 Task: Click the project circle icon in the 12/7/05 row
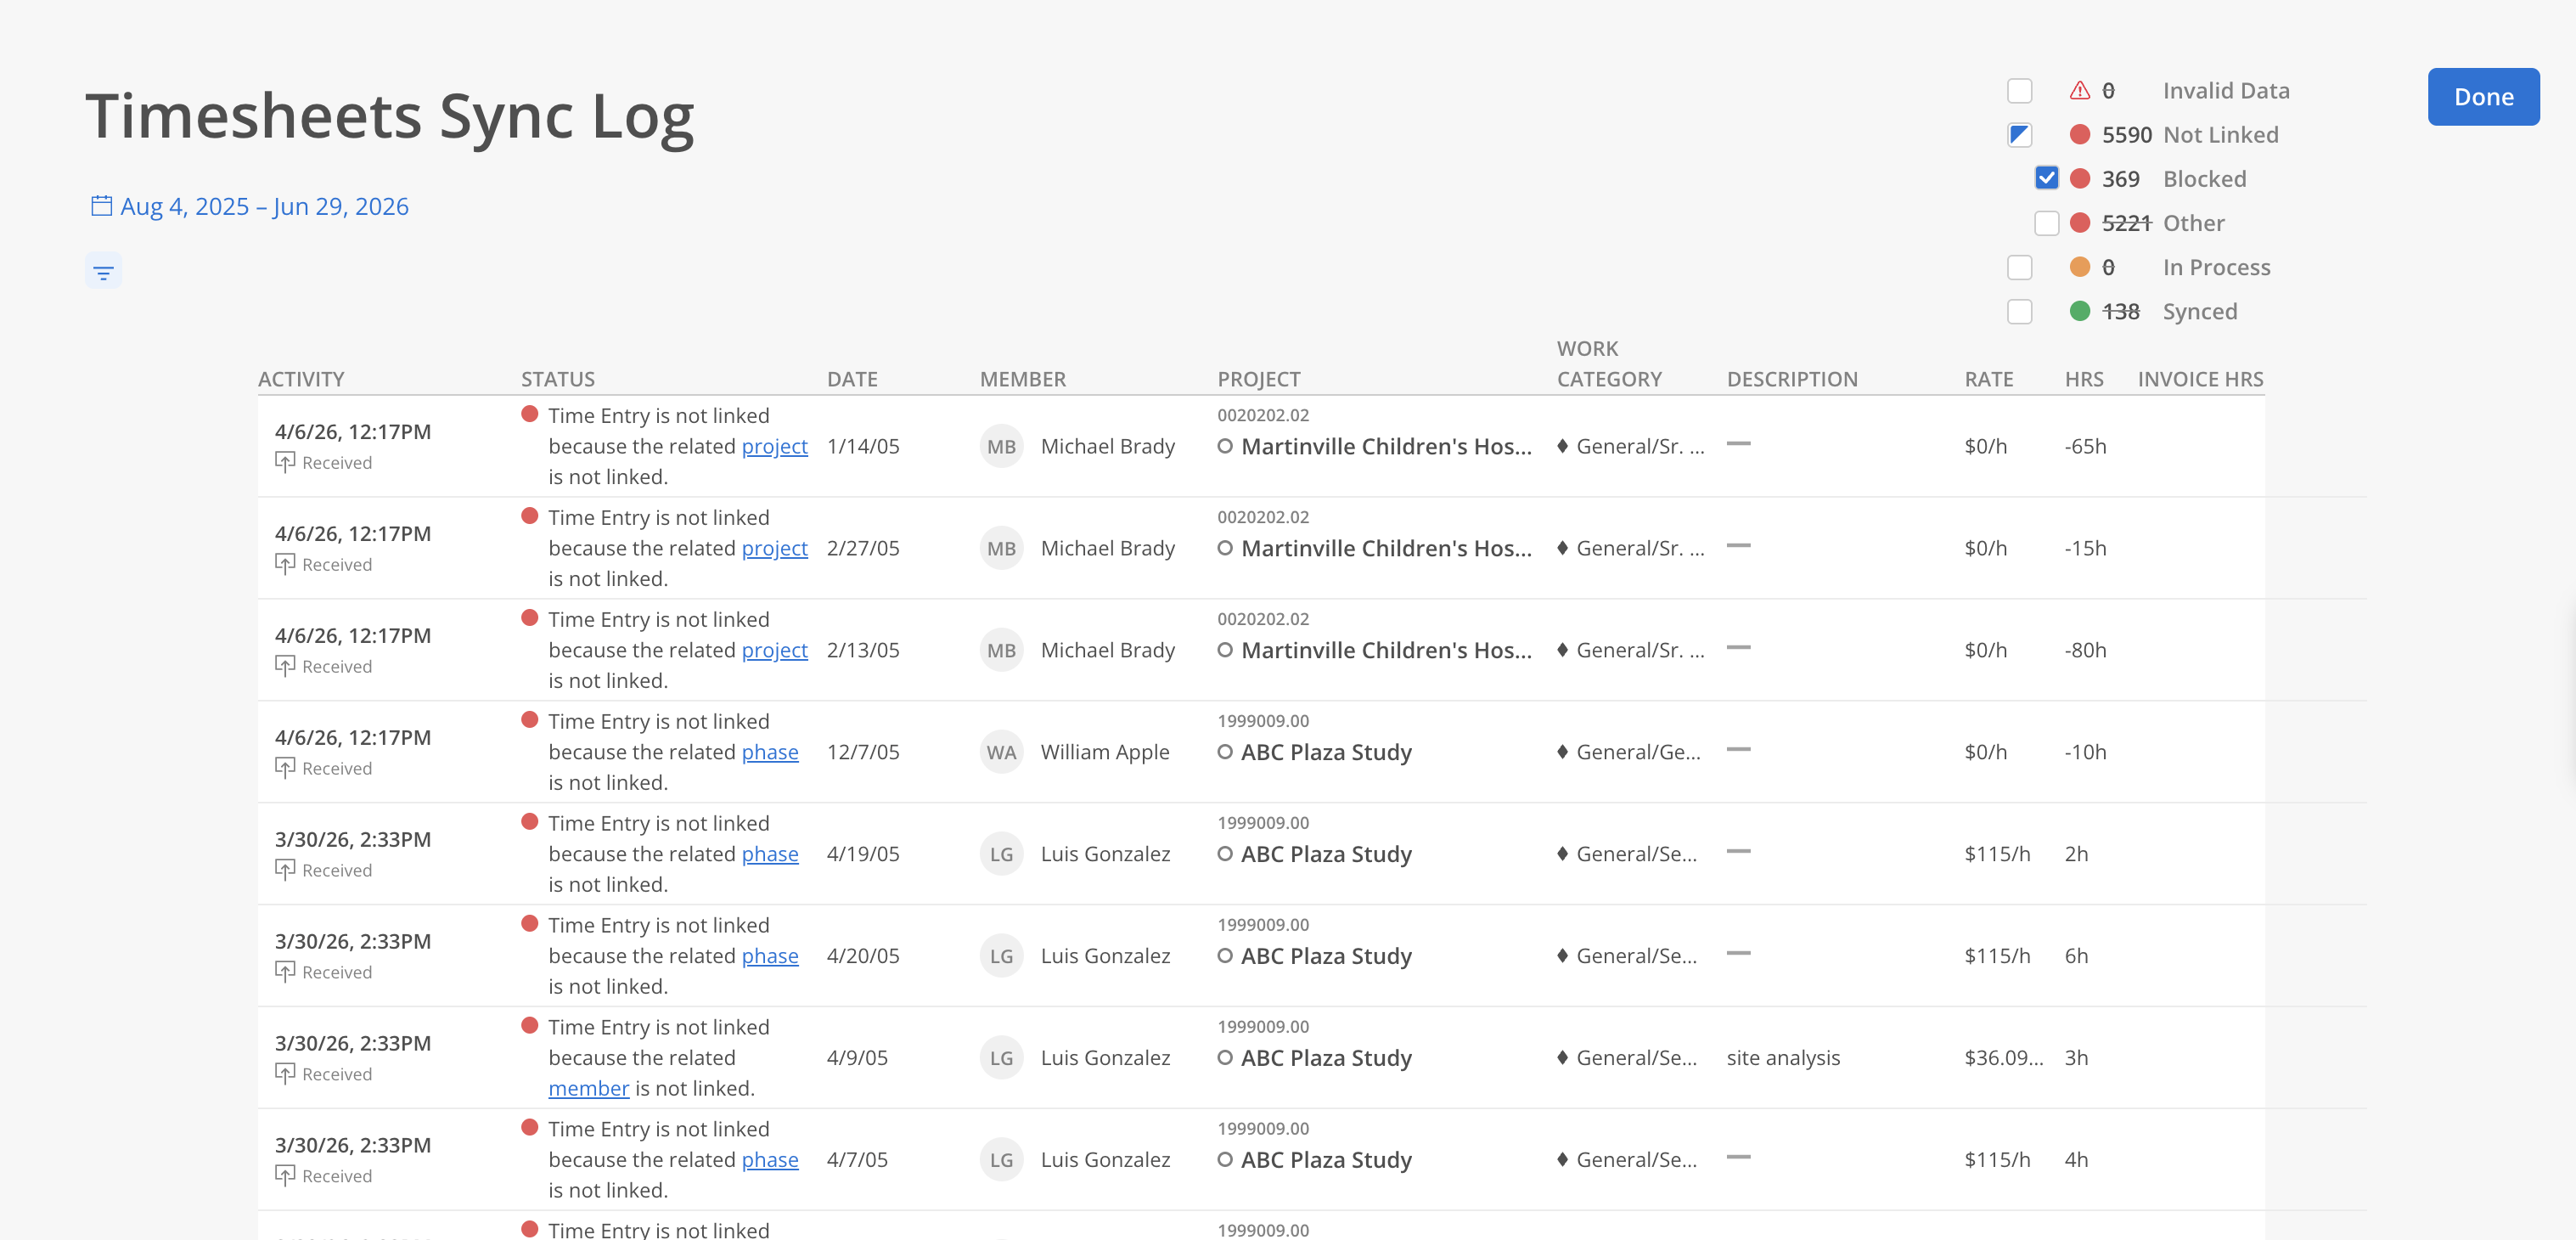(x=1224, y=752)
